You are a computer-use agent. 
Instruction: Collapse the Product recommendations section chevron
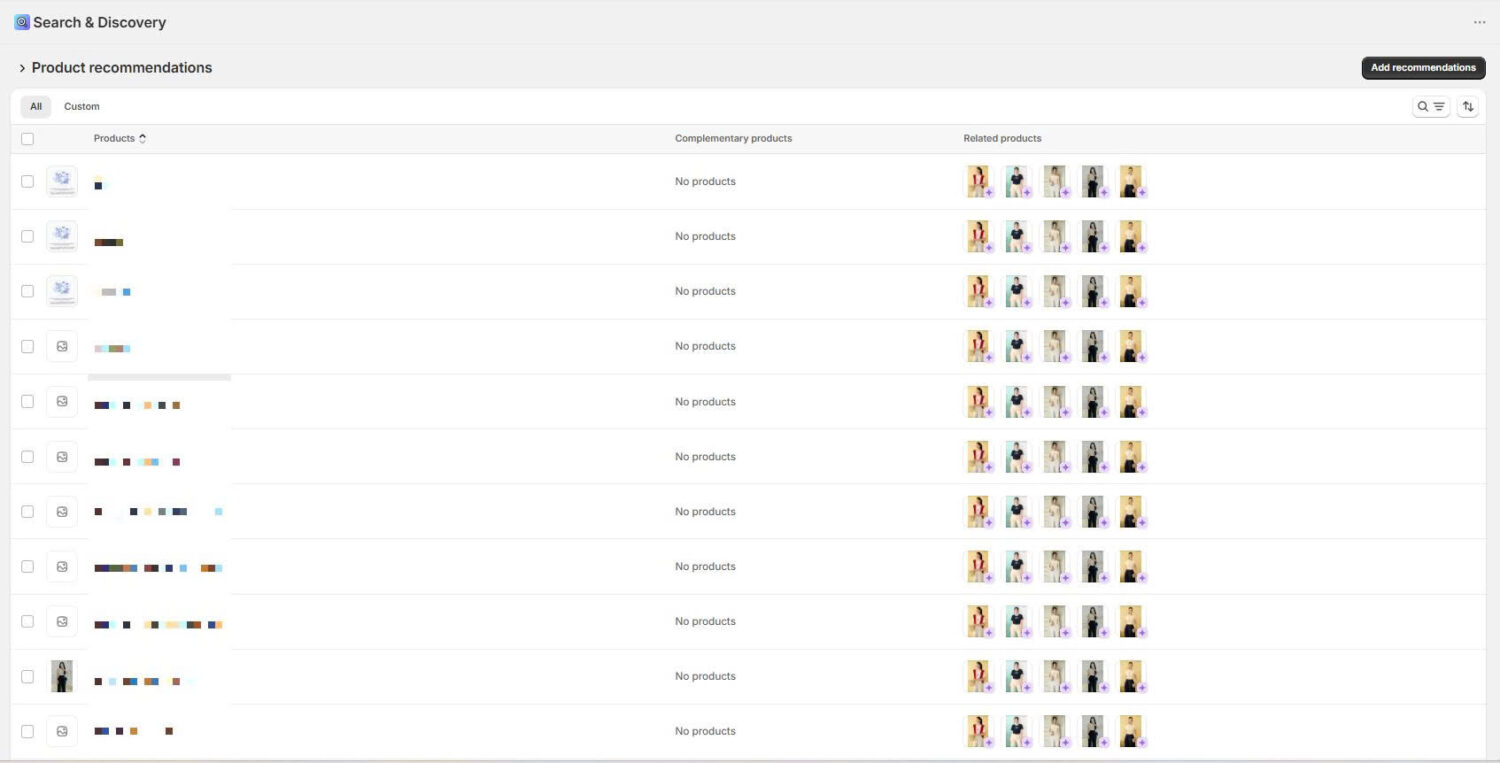21,67
